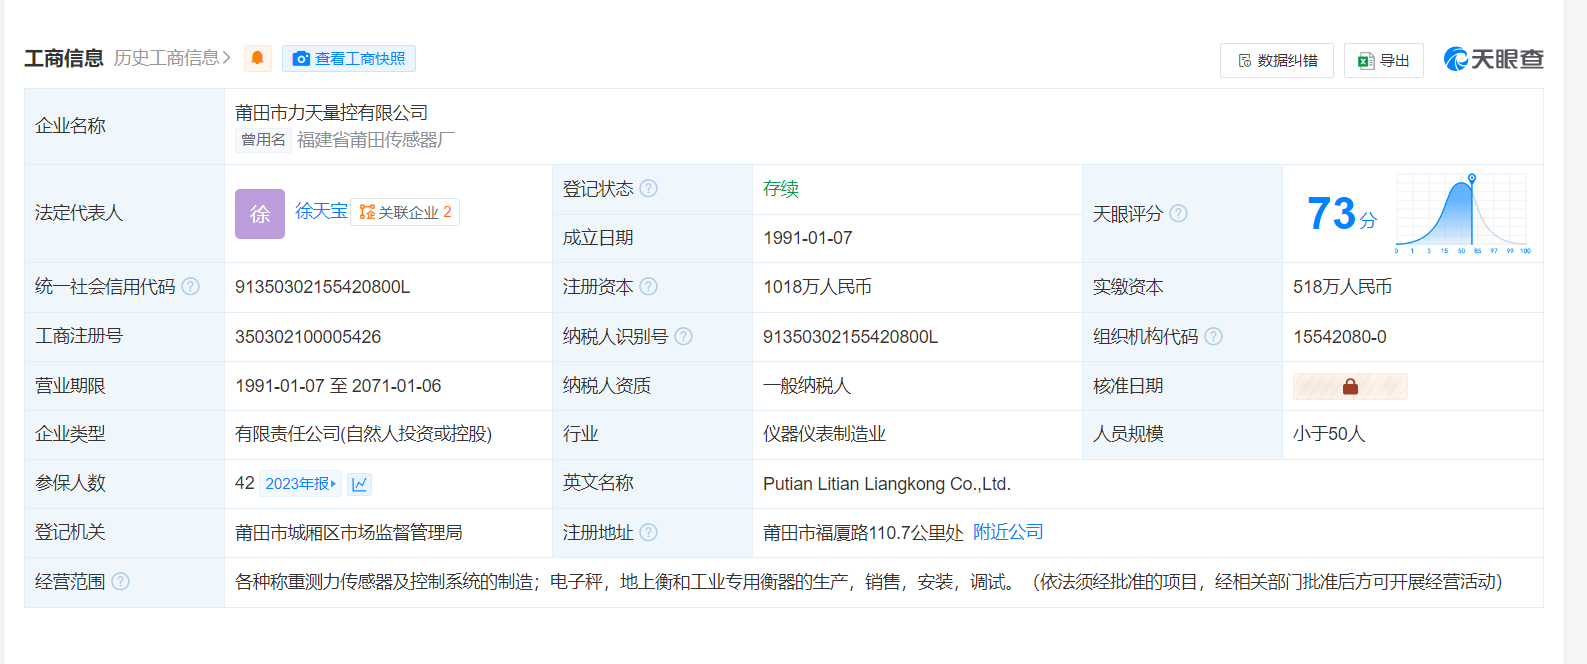Click the 天眼查 logo
This screenshot has width=1587, height=664.
1493,60
